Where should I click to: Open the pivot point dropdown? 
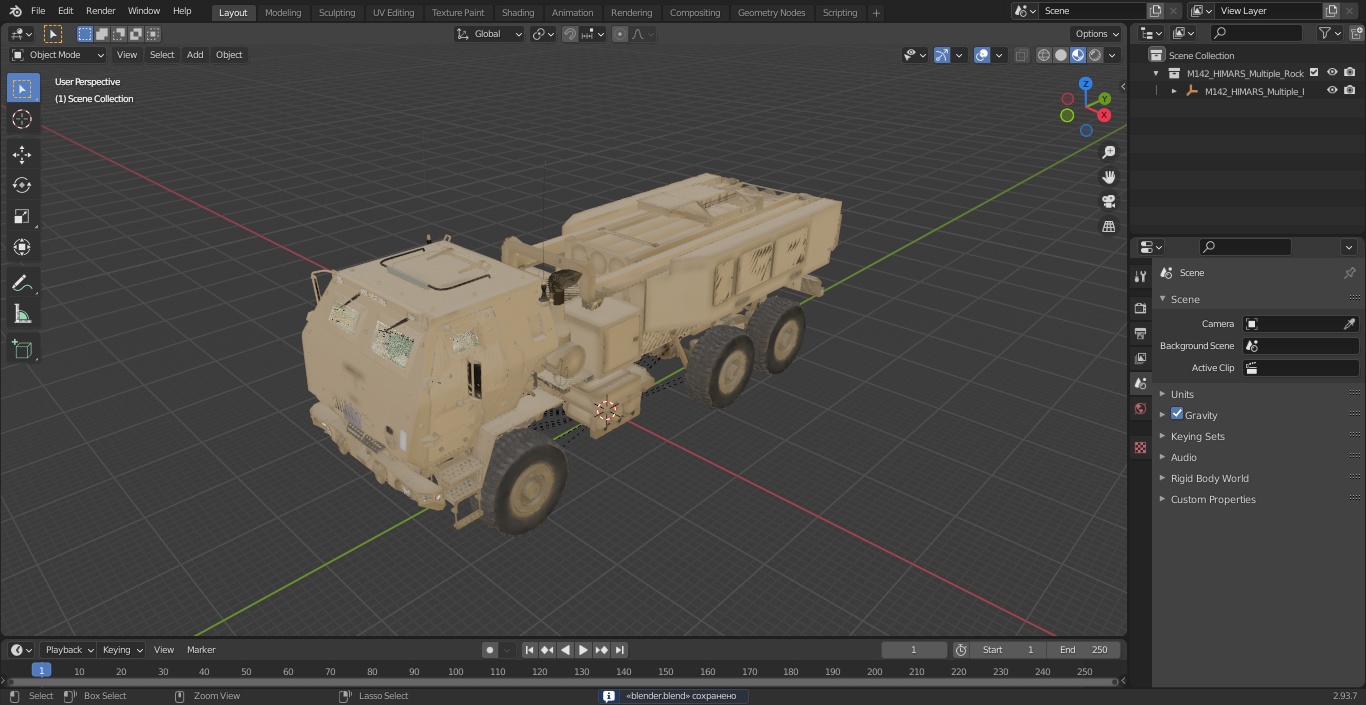click(x=543, y=34)
